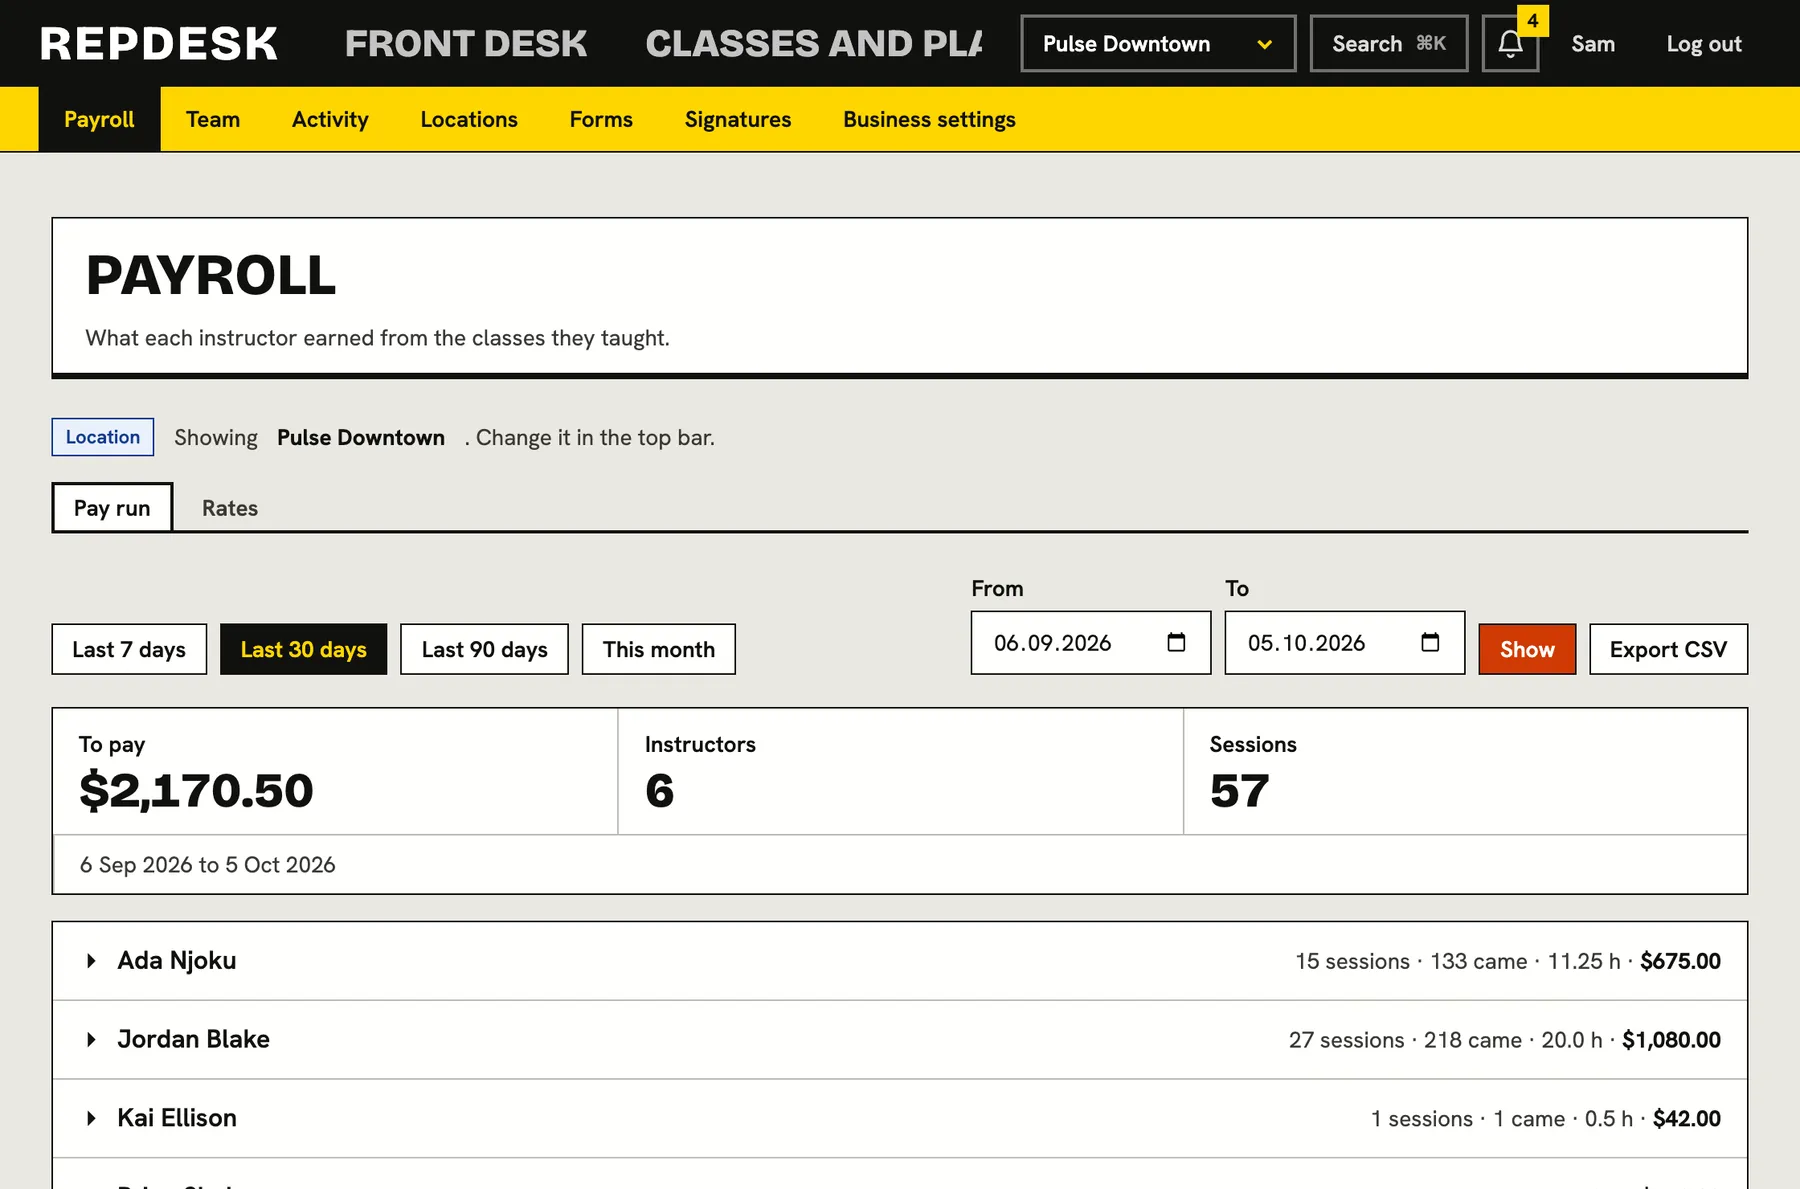Viewport: 1800px width, 1189px height.
Task: Select the This month range
Action: 659,650
